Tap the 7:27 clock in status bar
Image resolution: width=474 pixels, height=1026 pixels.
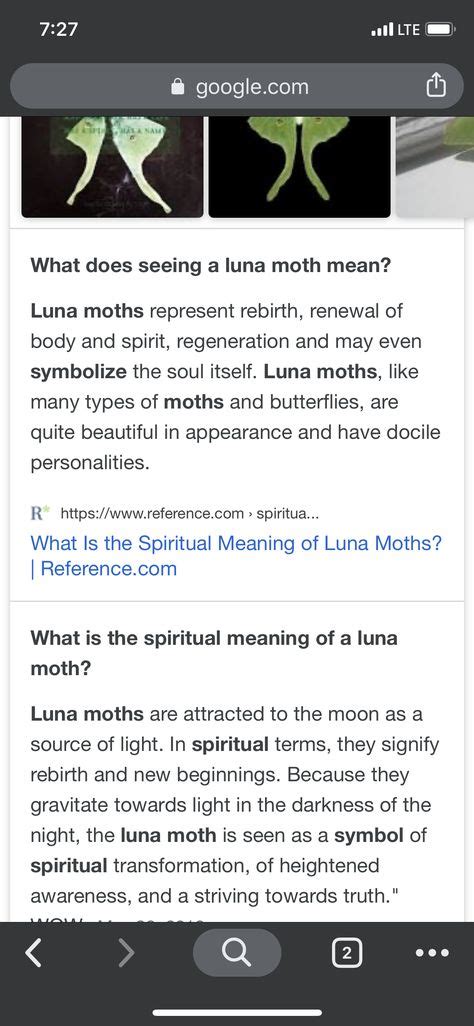(59, 30)
